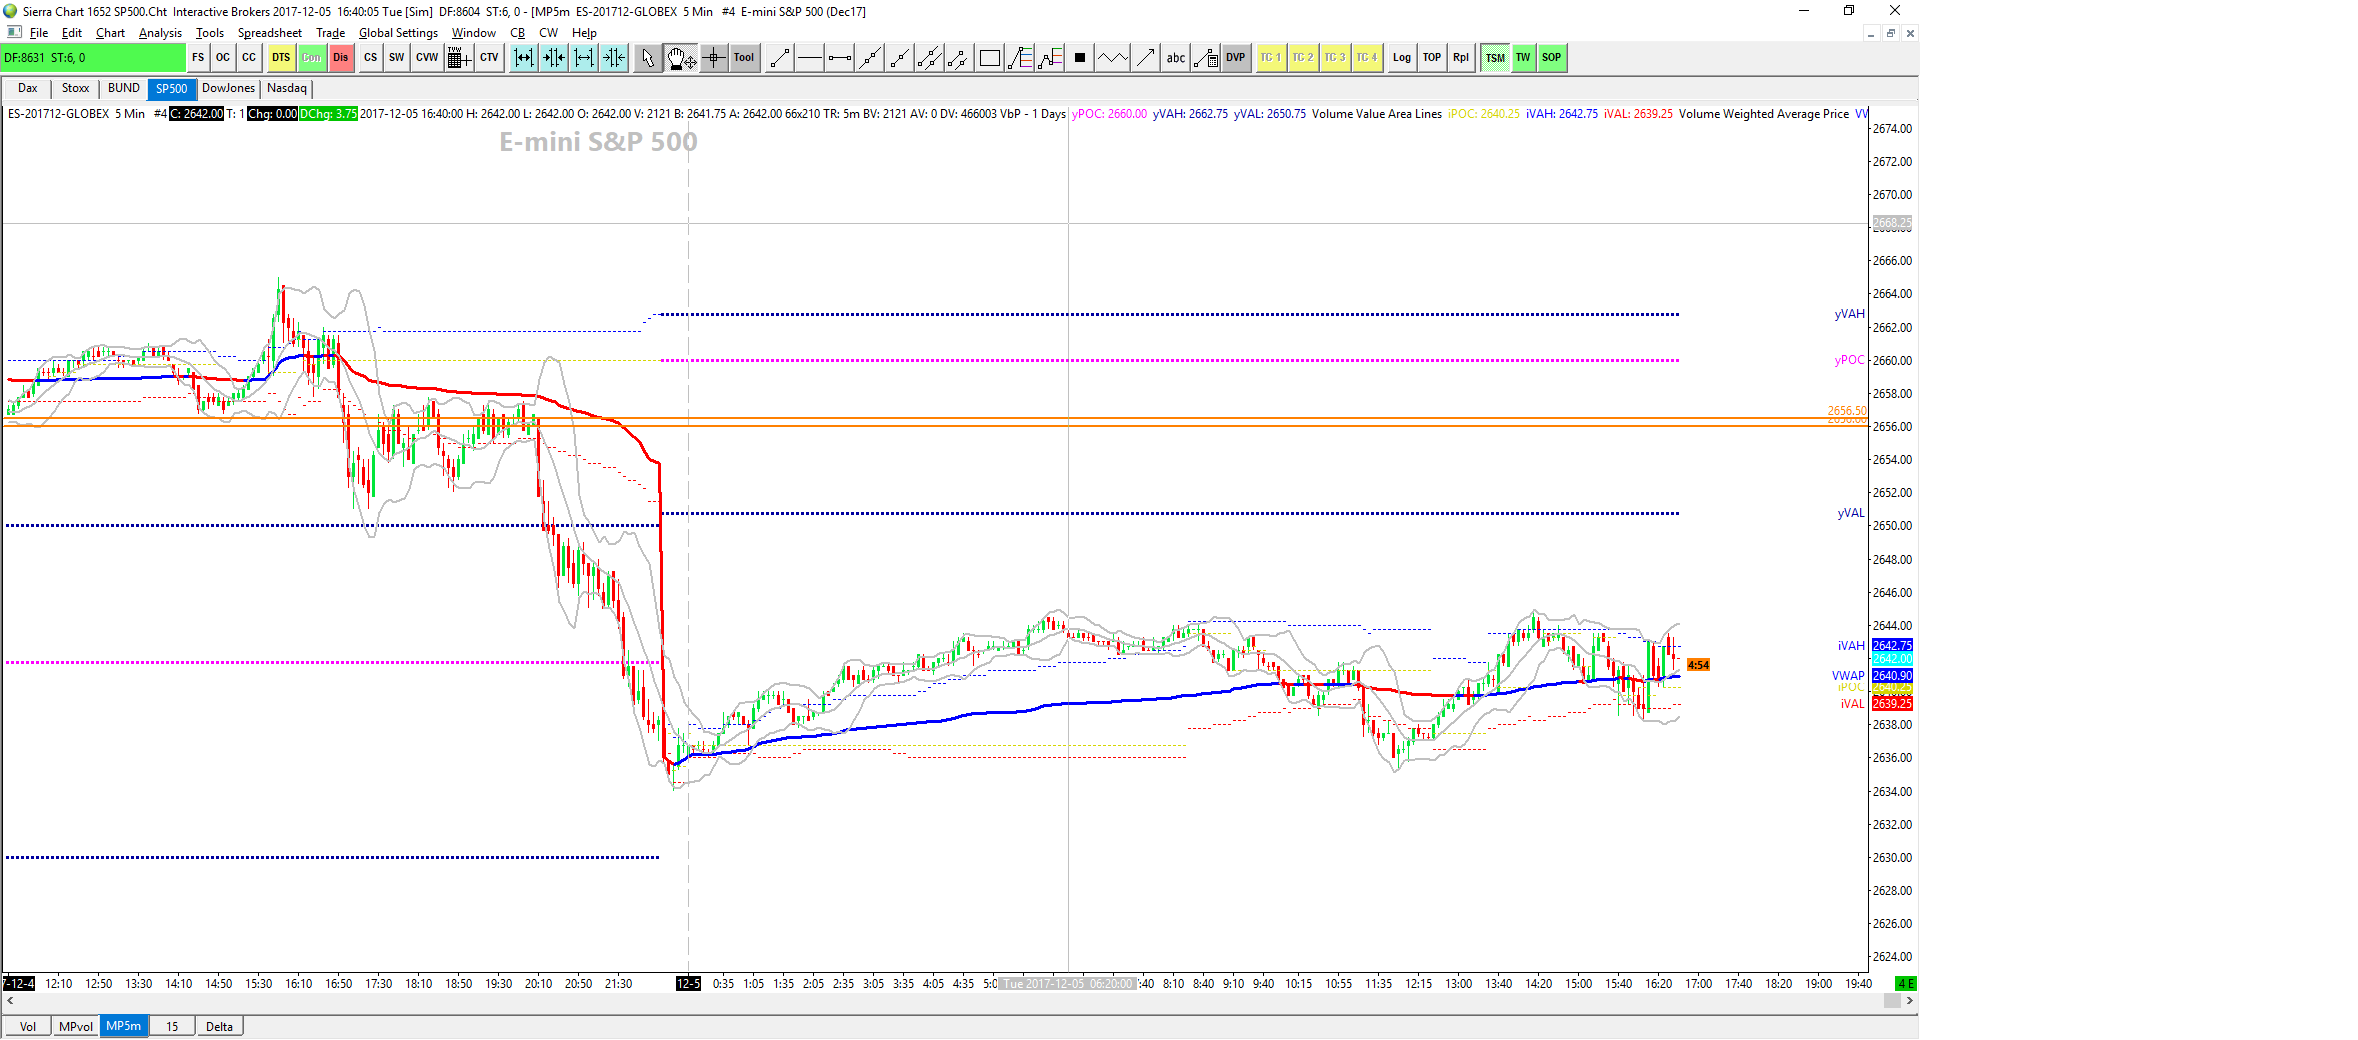Open the Trade menu
This screenshot has height=1040, width=2358.
tap(330, 33)
